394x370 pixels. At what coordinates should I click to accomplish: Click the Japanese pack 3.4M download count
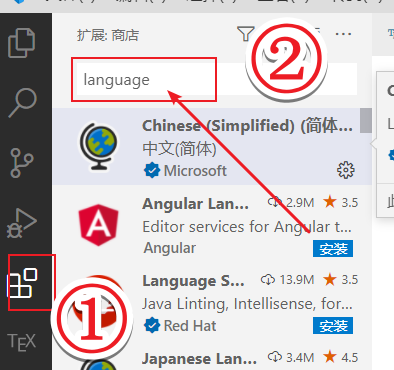(291, 357)
